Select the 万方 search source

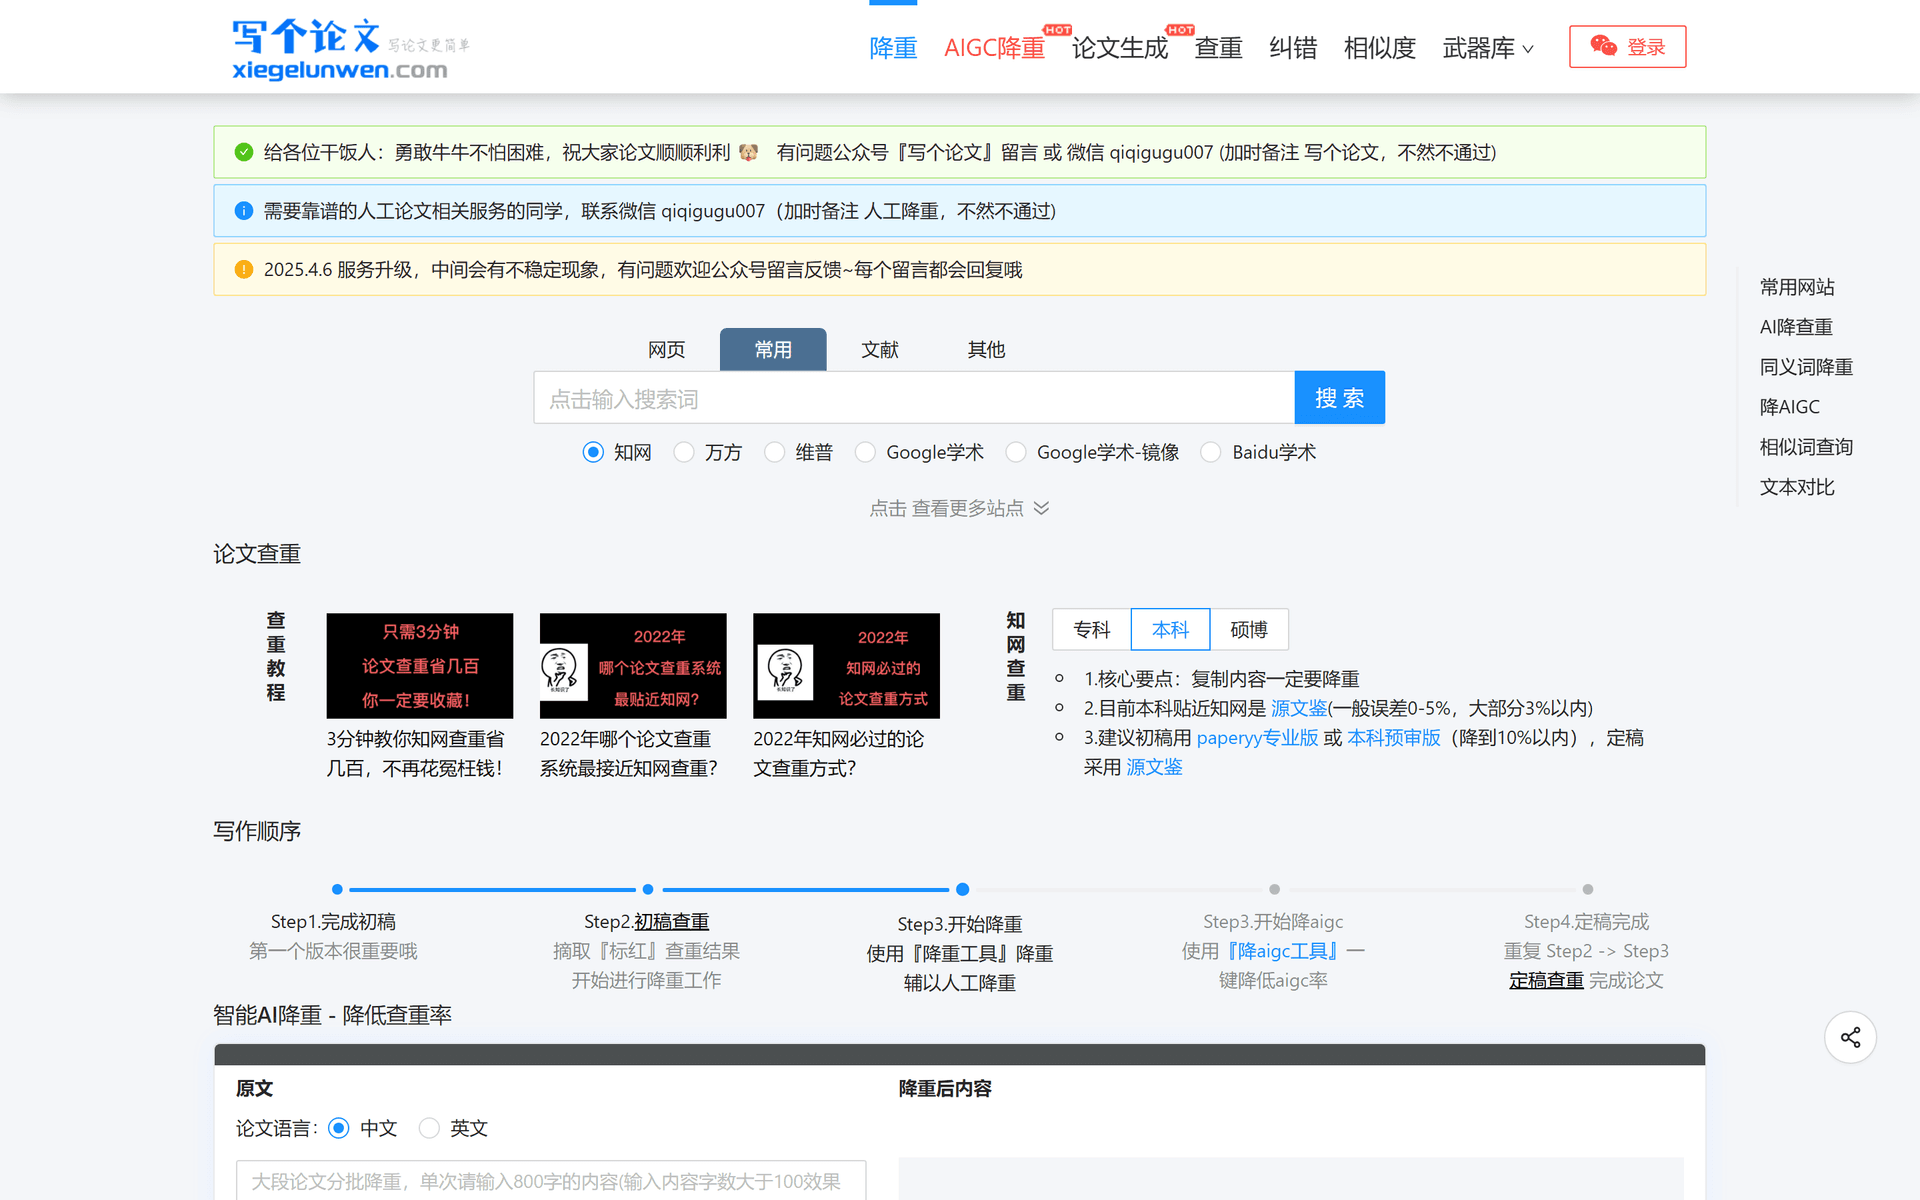click(x=684, y=452)
